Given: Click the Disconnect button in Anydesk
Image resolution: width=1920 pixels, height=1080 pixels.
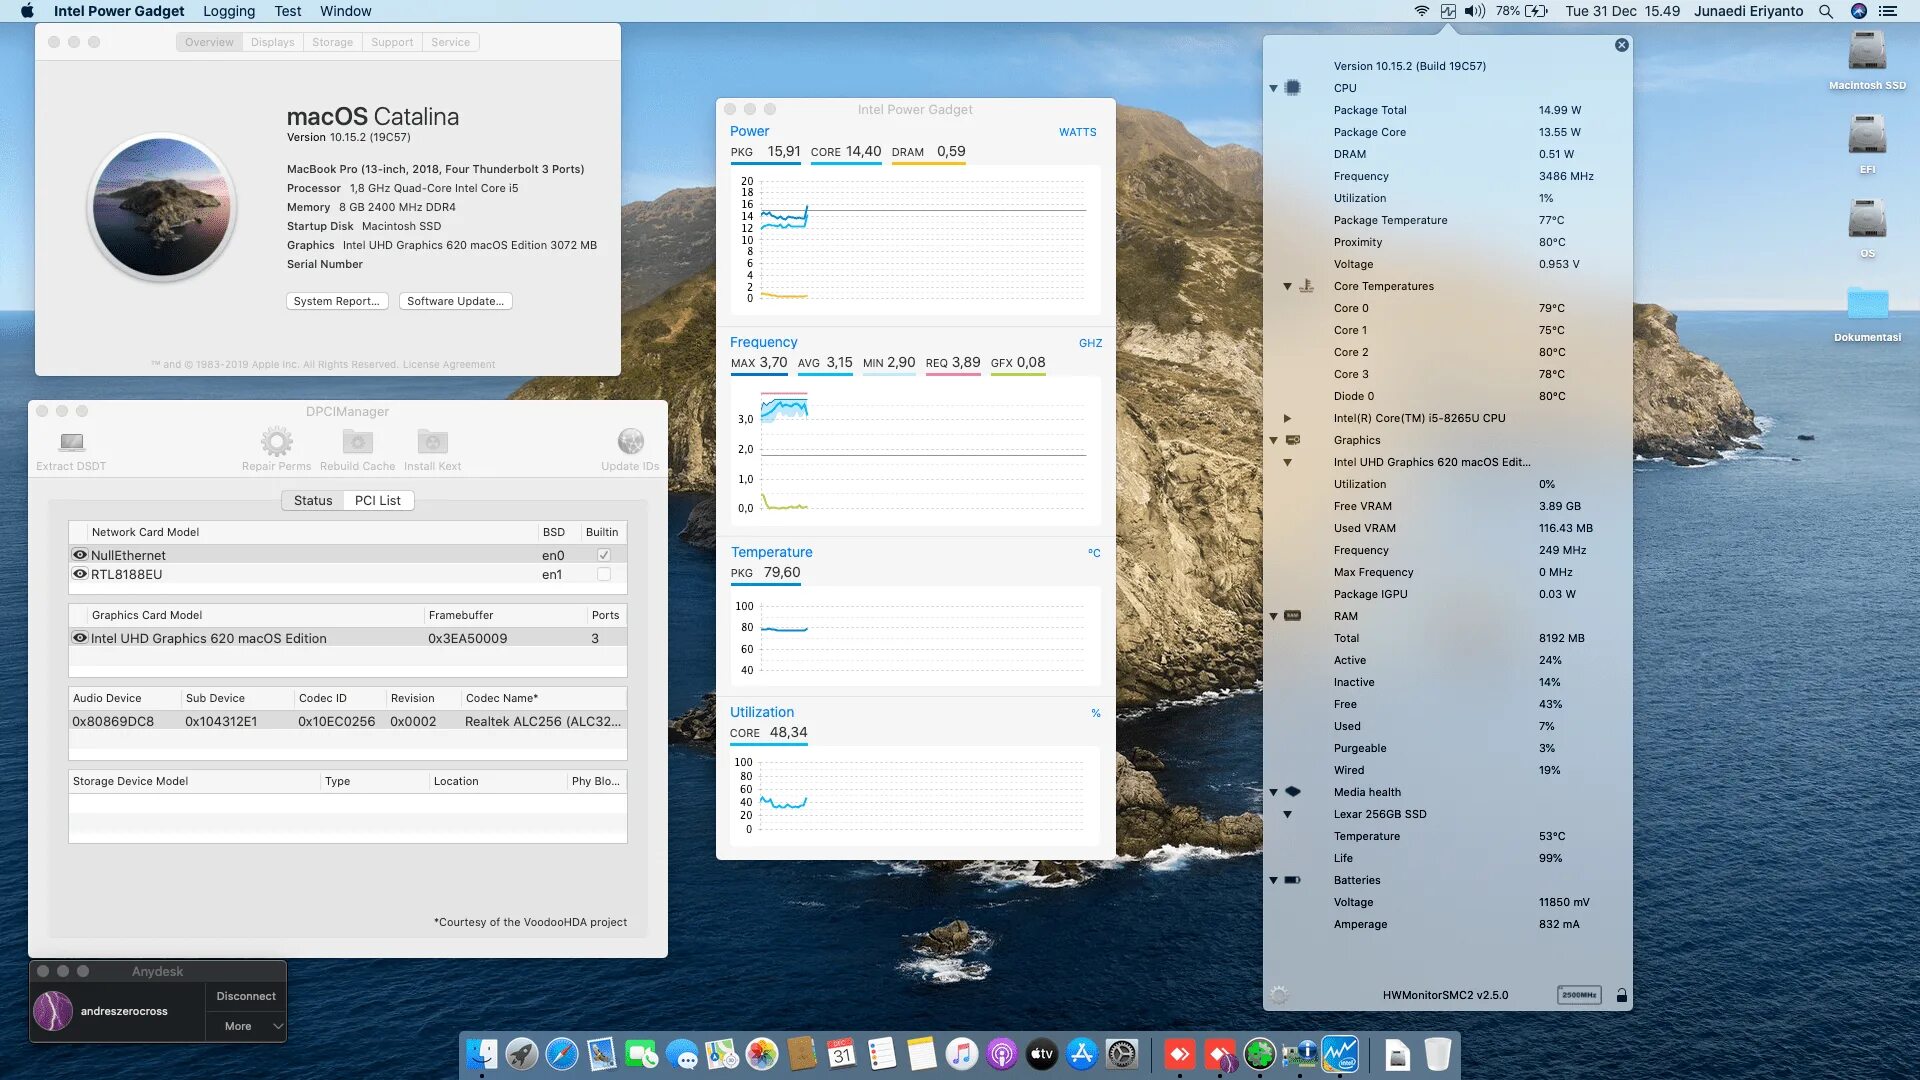Looking at the screenshot, I should [246, 996].
